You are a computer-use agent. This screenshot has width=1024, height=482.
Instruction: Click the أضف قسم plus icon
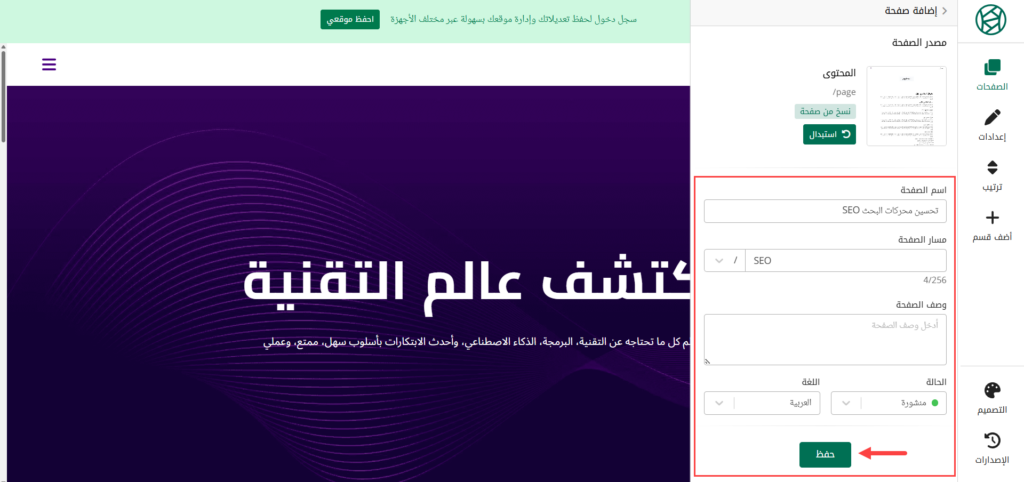[991, 218]
